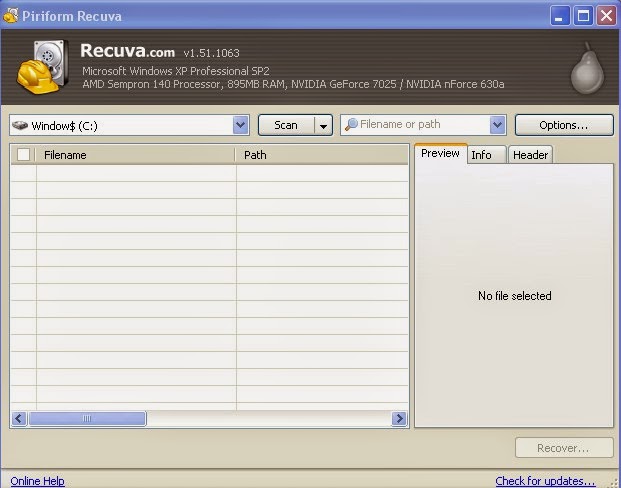Click the Recover... button
621x488 pixels.
click(564, 448)
